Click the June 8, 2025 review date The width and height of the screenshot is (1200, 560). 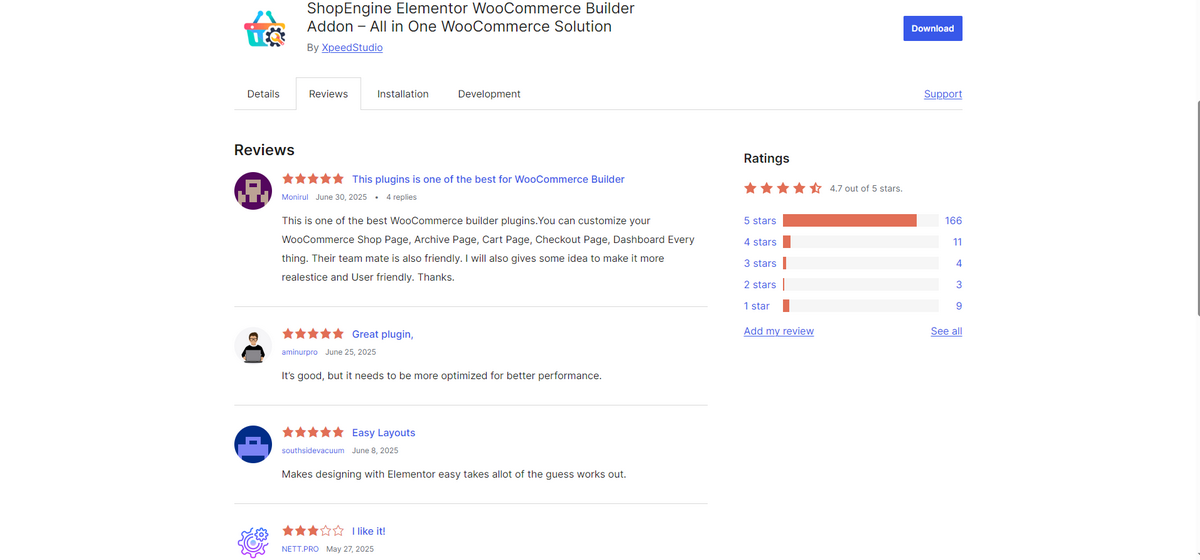pyautogui.click(x=373, y=450)
